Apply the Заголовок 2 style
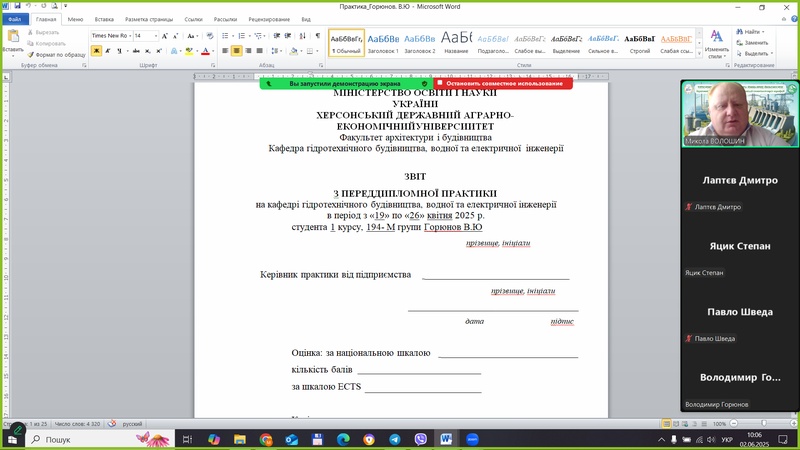The width and height of the screenshot is (800, 450). click(420, 42)
